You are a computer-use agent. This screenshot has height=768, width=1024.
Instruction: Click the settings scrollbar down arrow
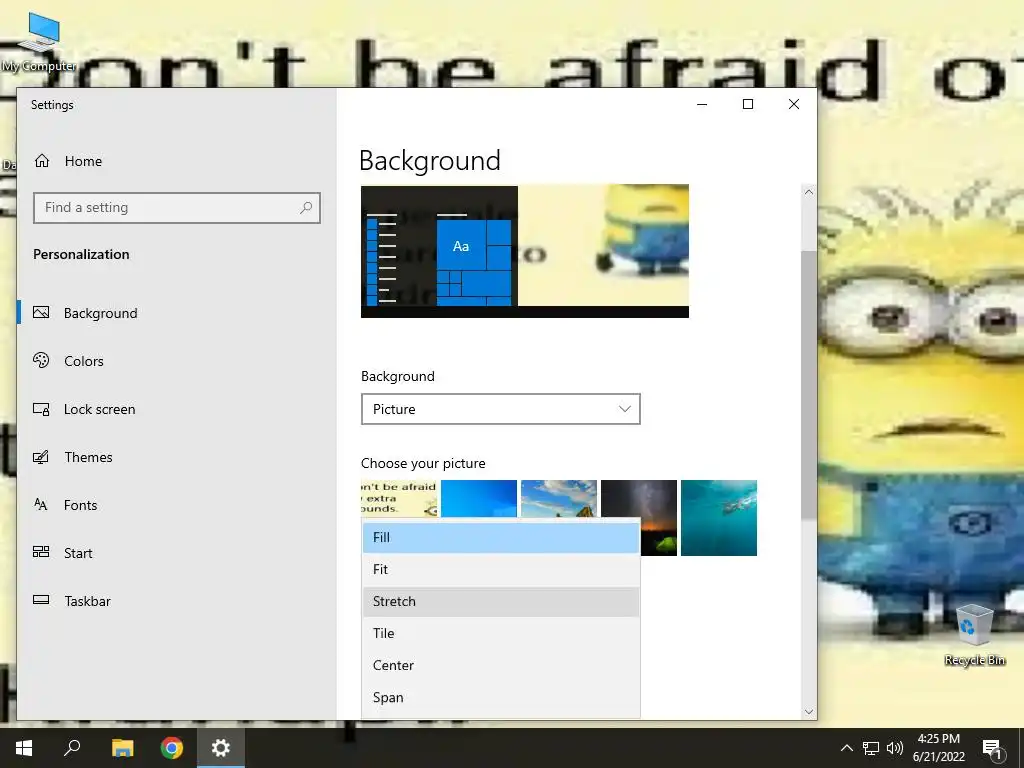click(x=808, y=712)
